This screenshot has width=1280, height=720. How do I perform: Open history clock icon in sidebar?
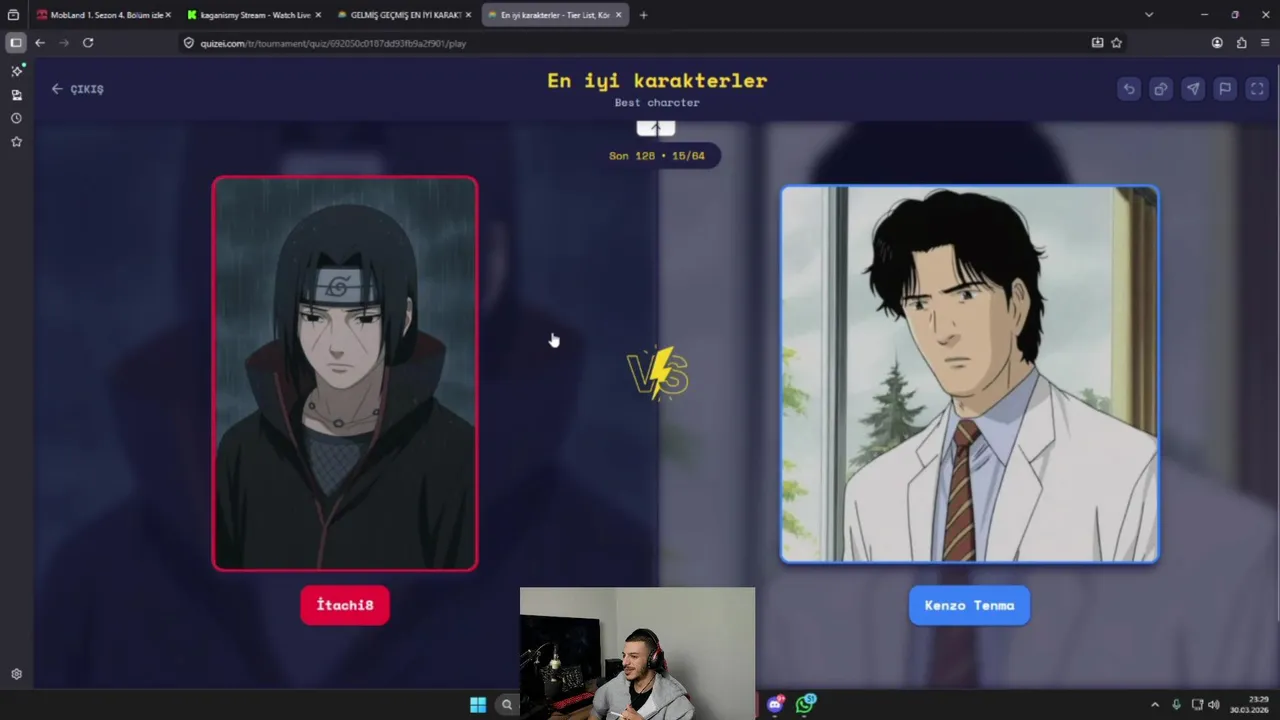[16, 118]
